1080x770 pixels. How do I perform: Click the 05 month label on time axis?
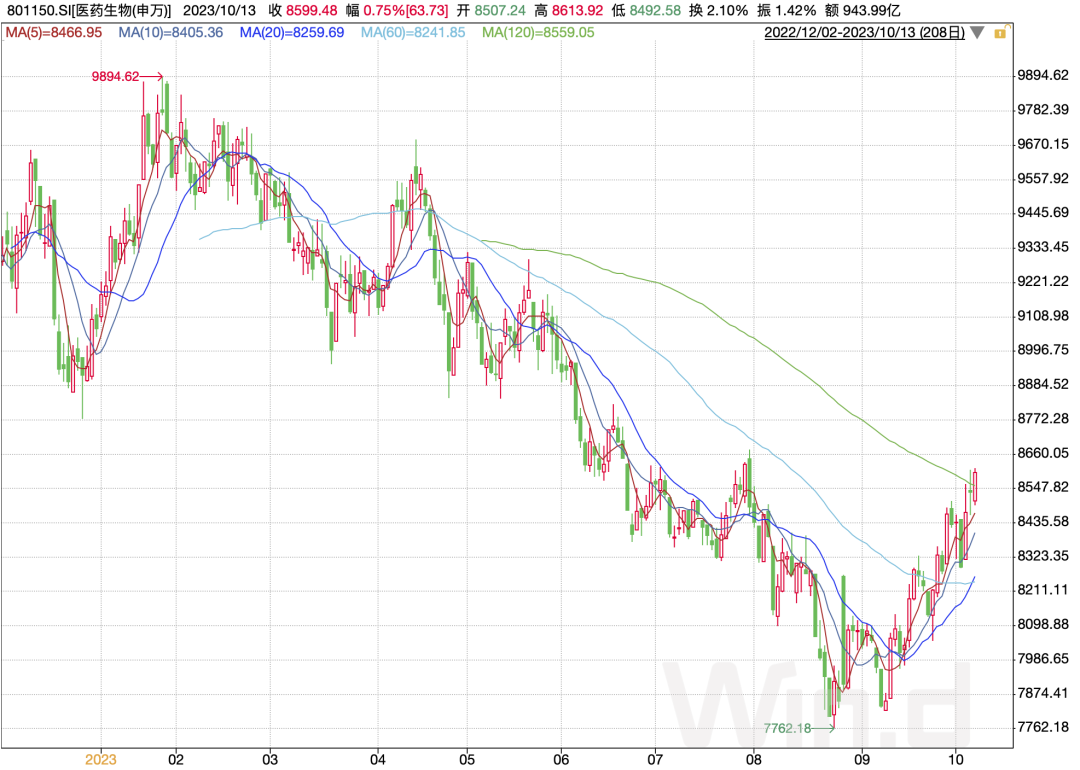pos(467,760)
